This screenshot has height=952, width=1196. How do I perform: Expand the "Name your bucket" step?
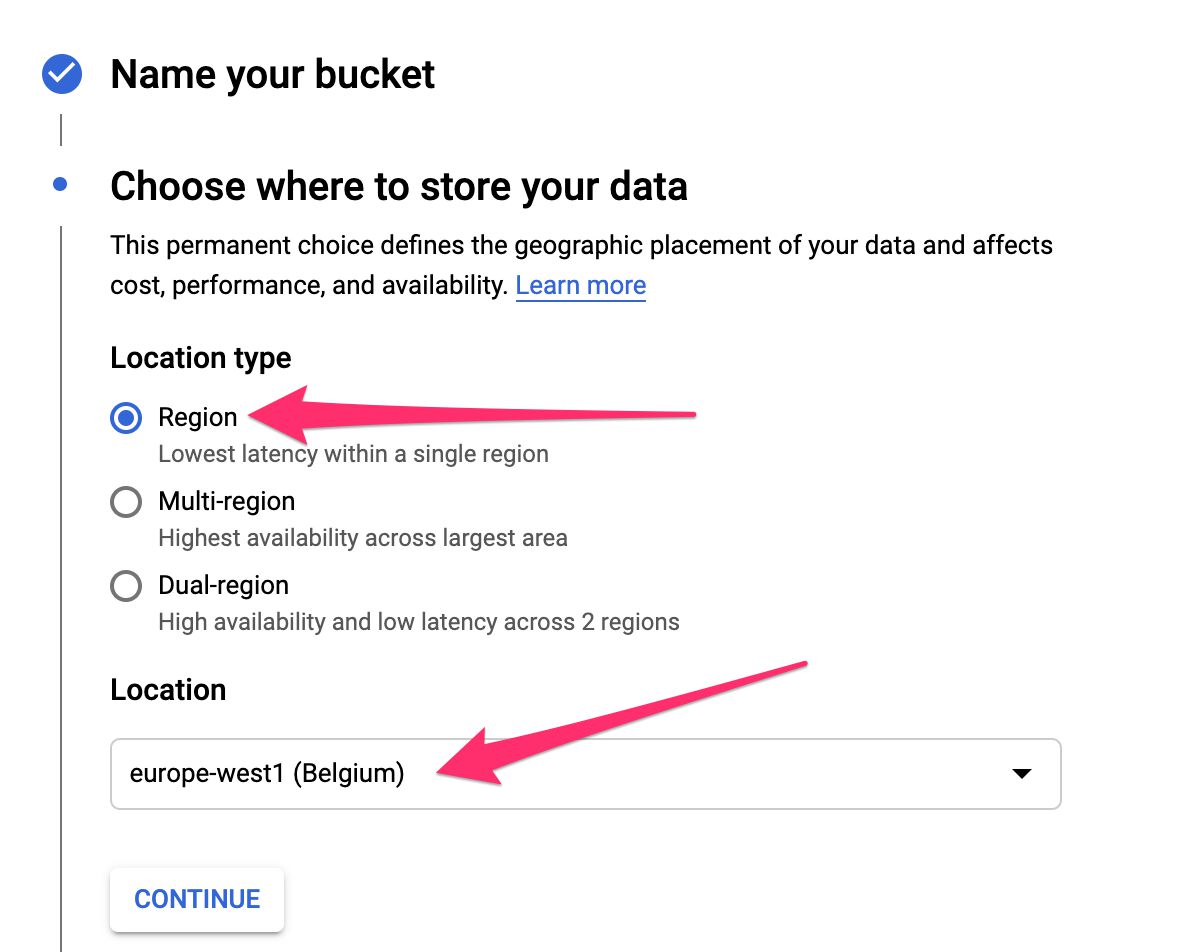pyautogui.click(x=272, y=75)
